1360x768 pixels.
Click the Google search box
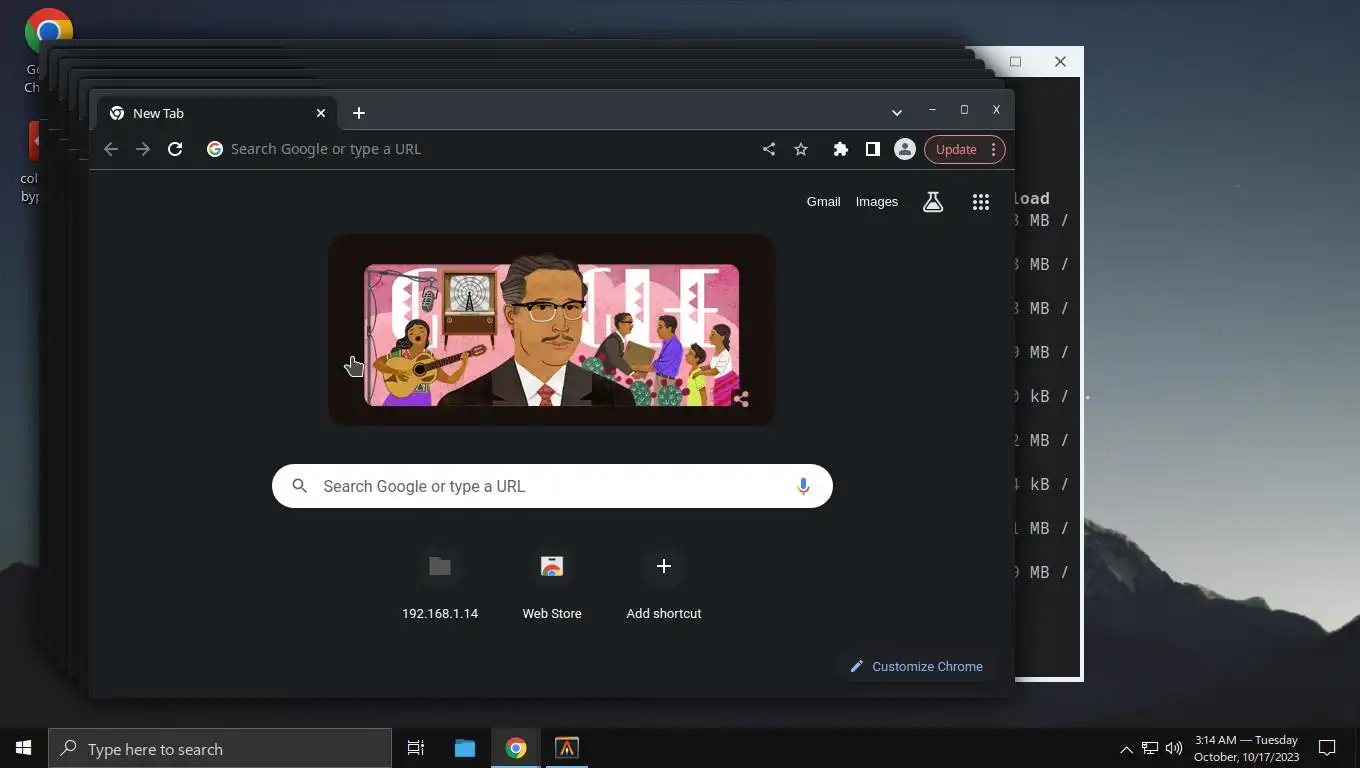(x=552, y=486)
